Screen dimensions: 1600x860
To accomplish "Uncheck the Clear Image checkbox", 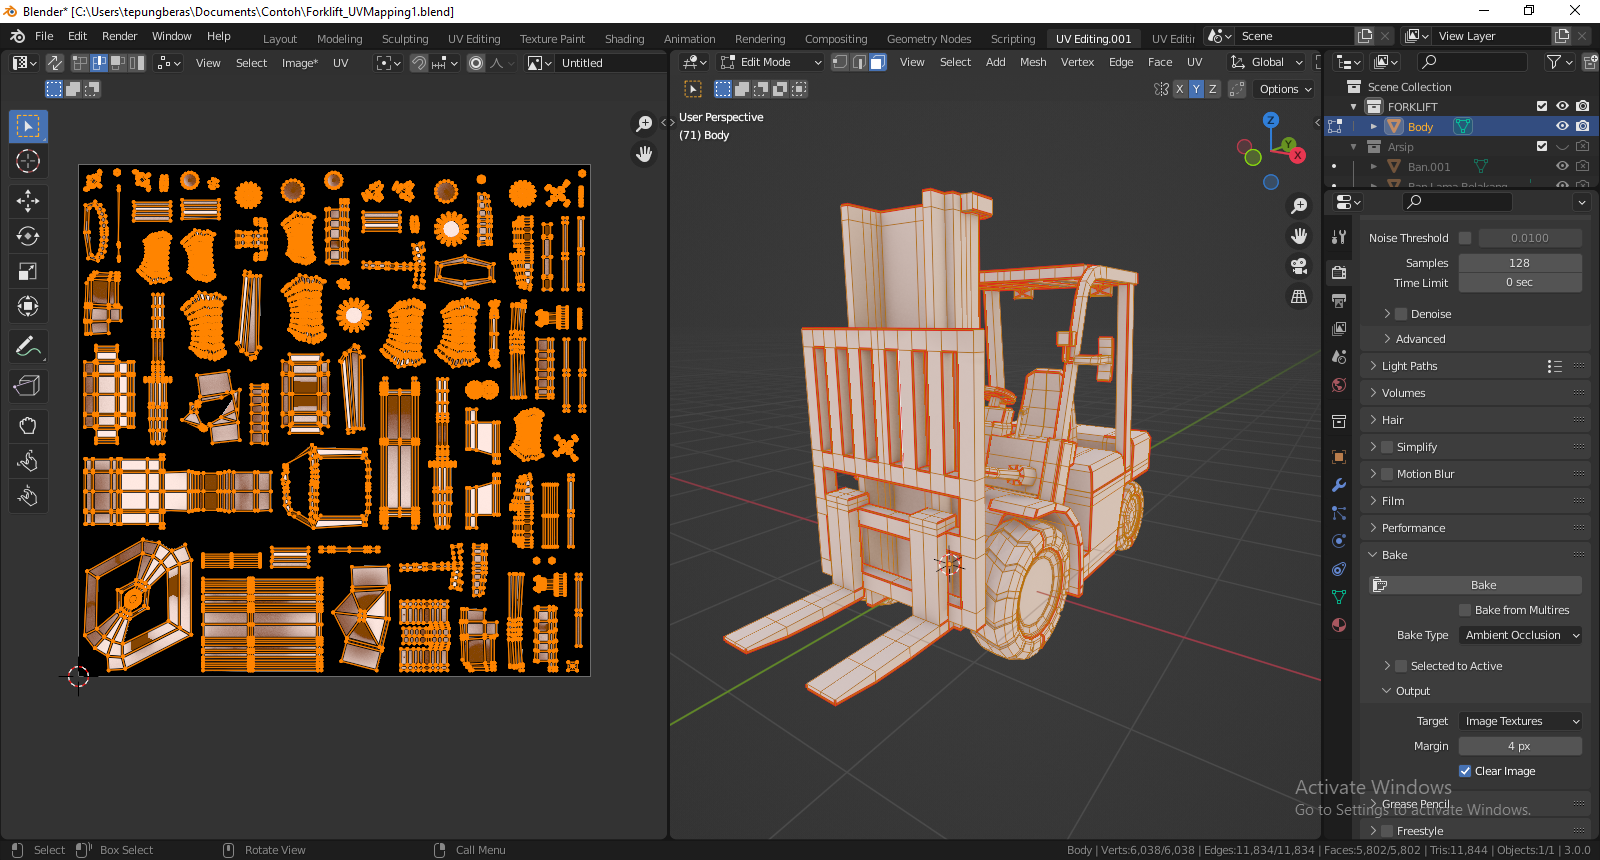I will pyautogui.click(x=1465, y=771).
